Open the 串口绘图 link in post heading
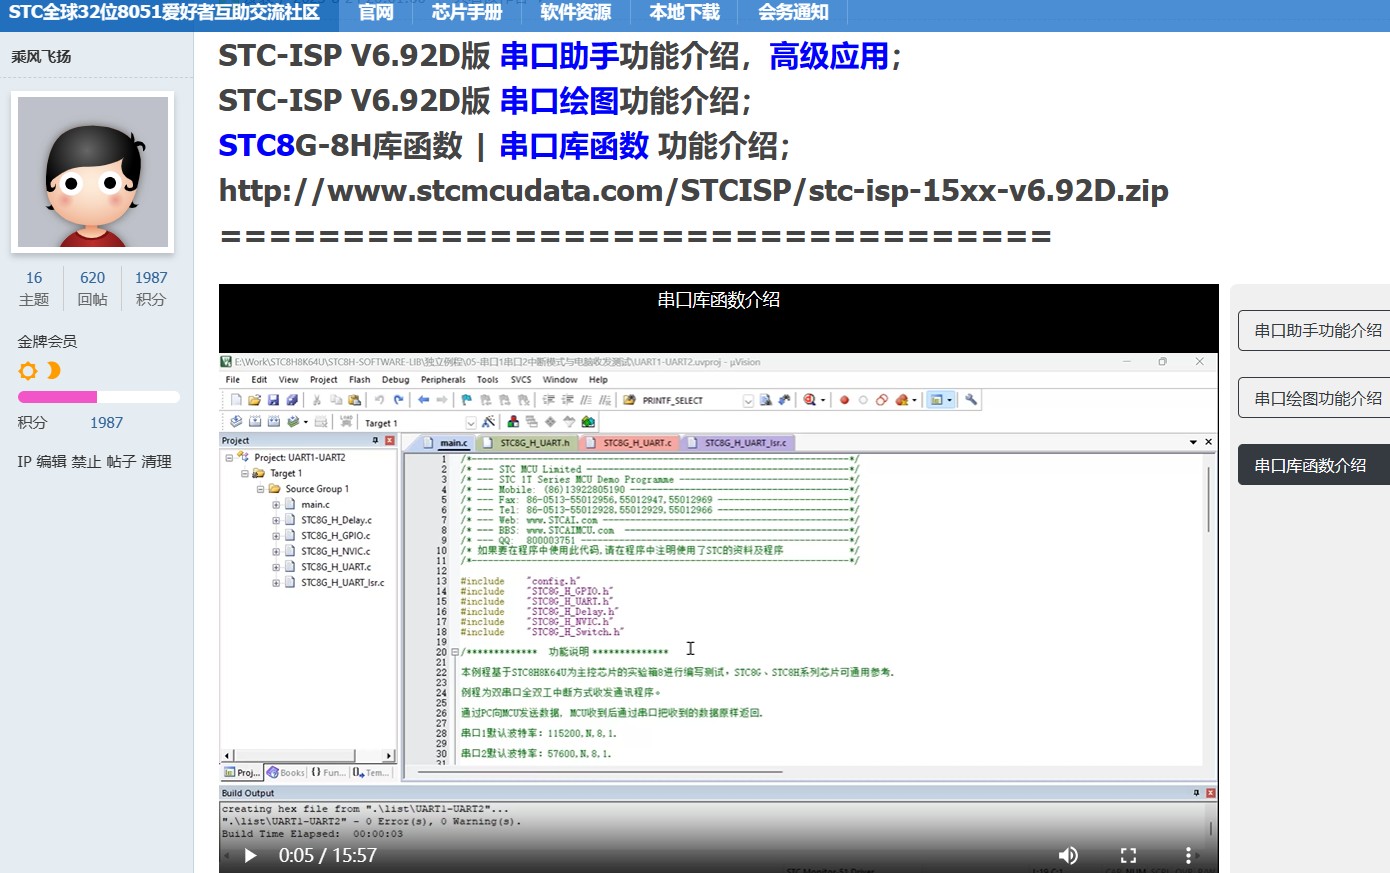The width and height of the screenshot is (1390, 873). pyautogui.click(x=559, y=101)
